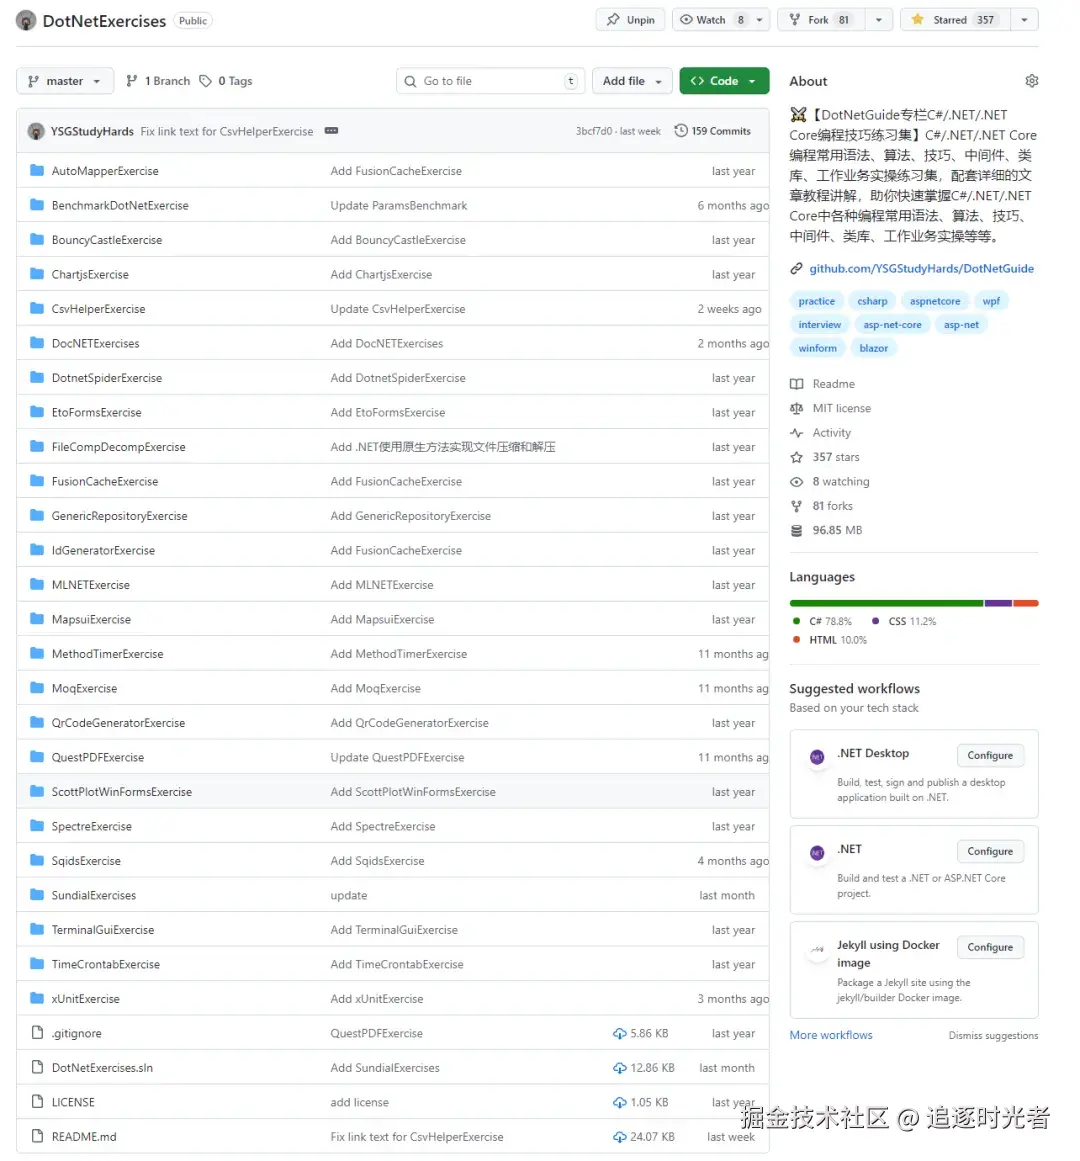Toggle the Starred button to unstar the repository

956,20
